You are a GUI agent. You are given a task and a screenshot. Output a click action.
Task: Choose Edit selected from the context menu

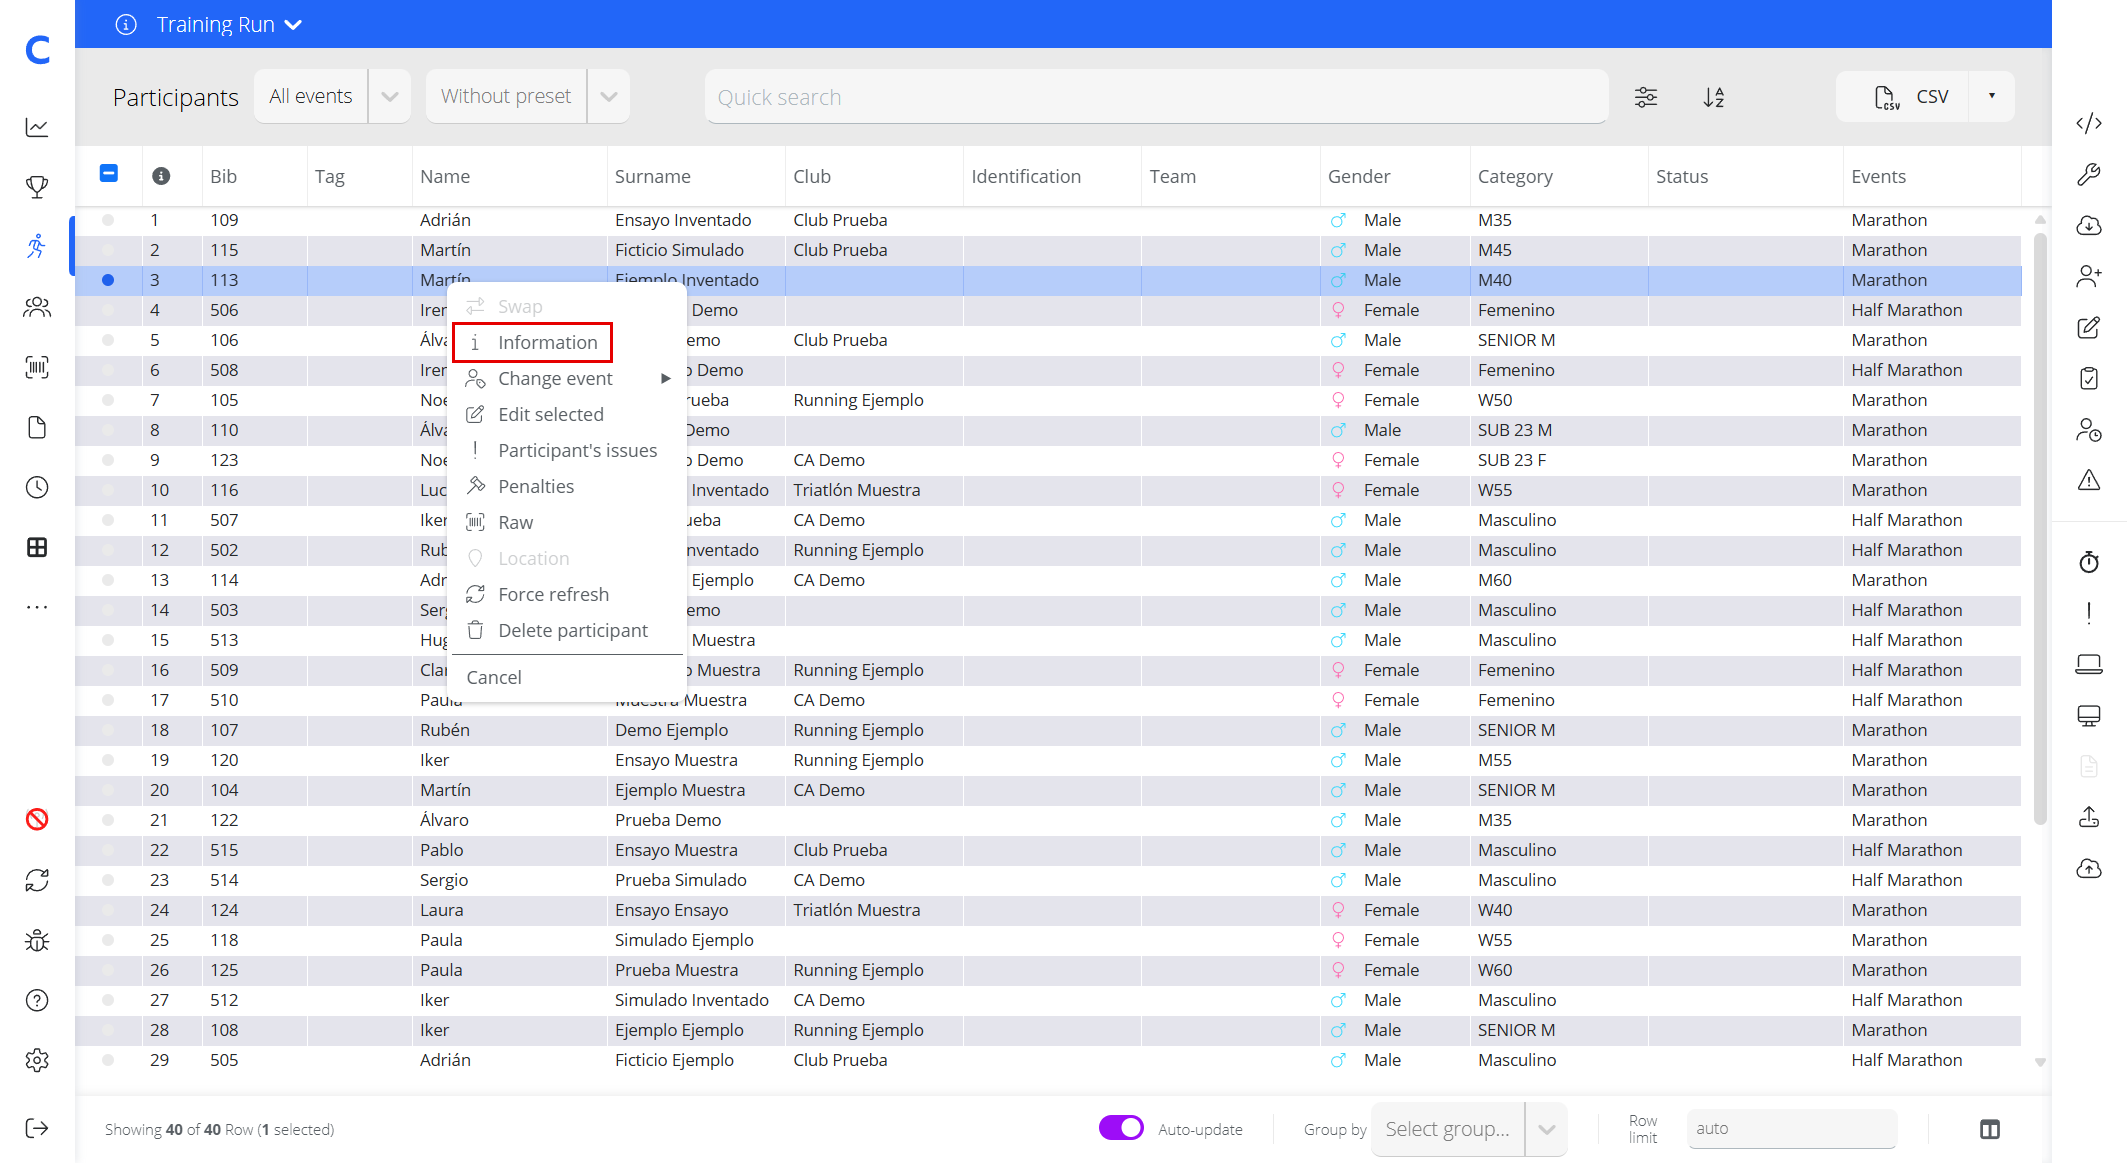(567, 414)
